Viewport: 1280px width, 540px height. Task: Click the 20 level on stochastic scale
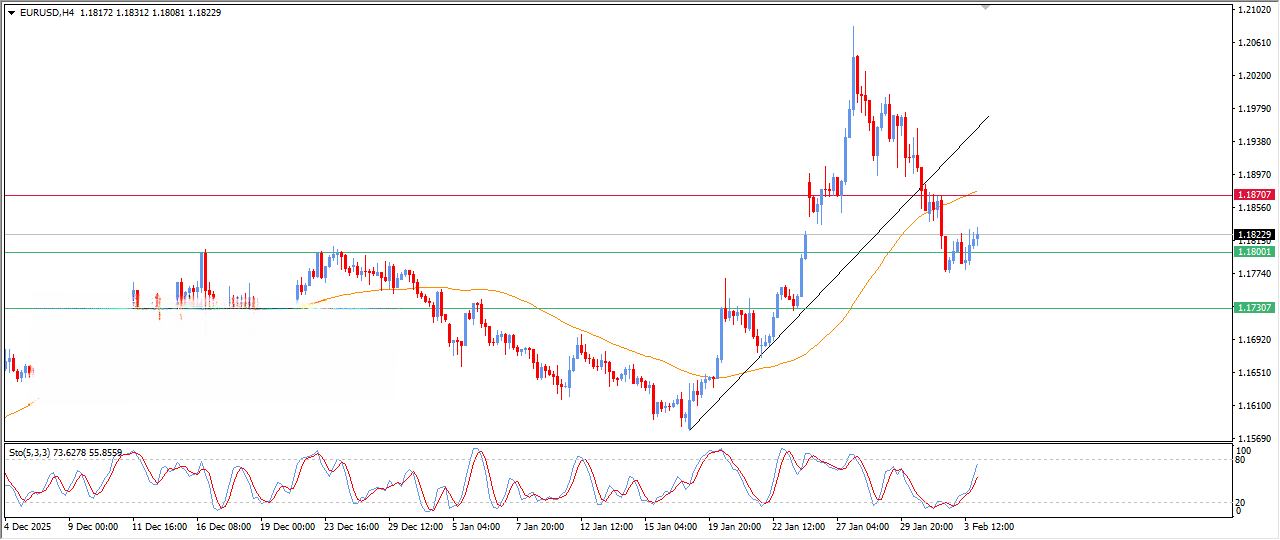point(1241,502)
